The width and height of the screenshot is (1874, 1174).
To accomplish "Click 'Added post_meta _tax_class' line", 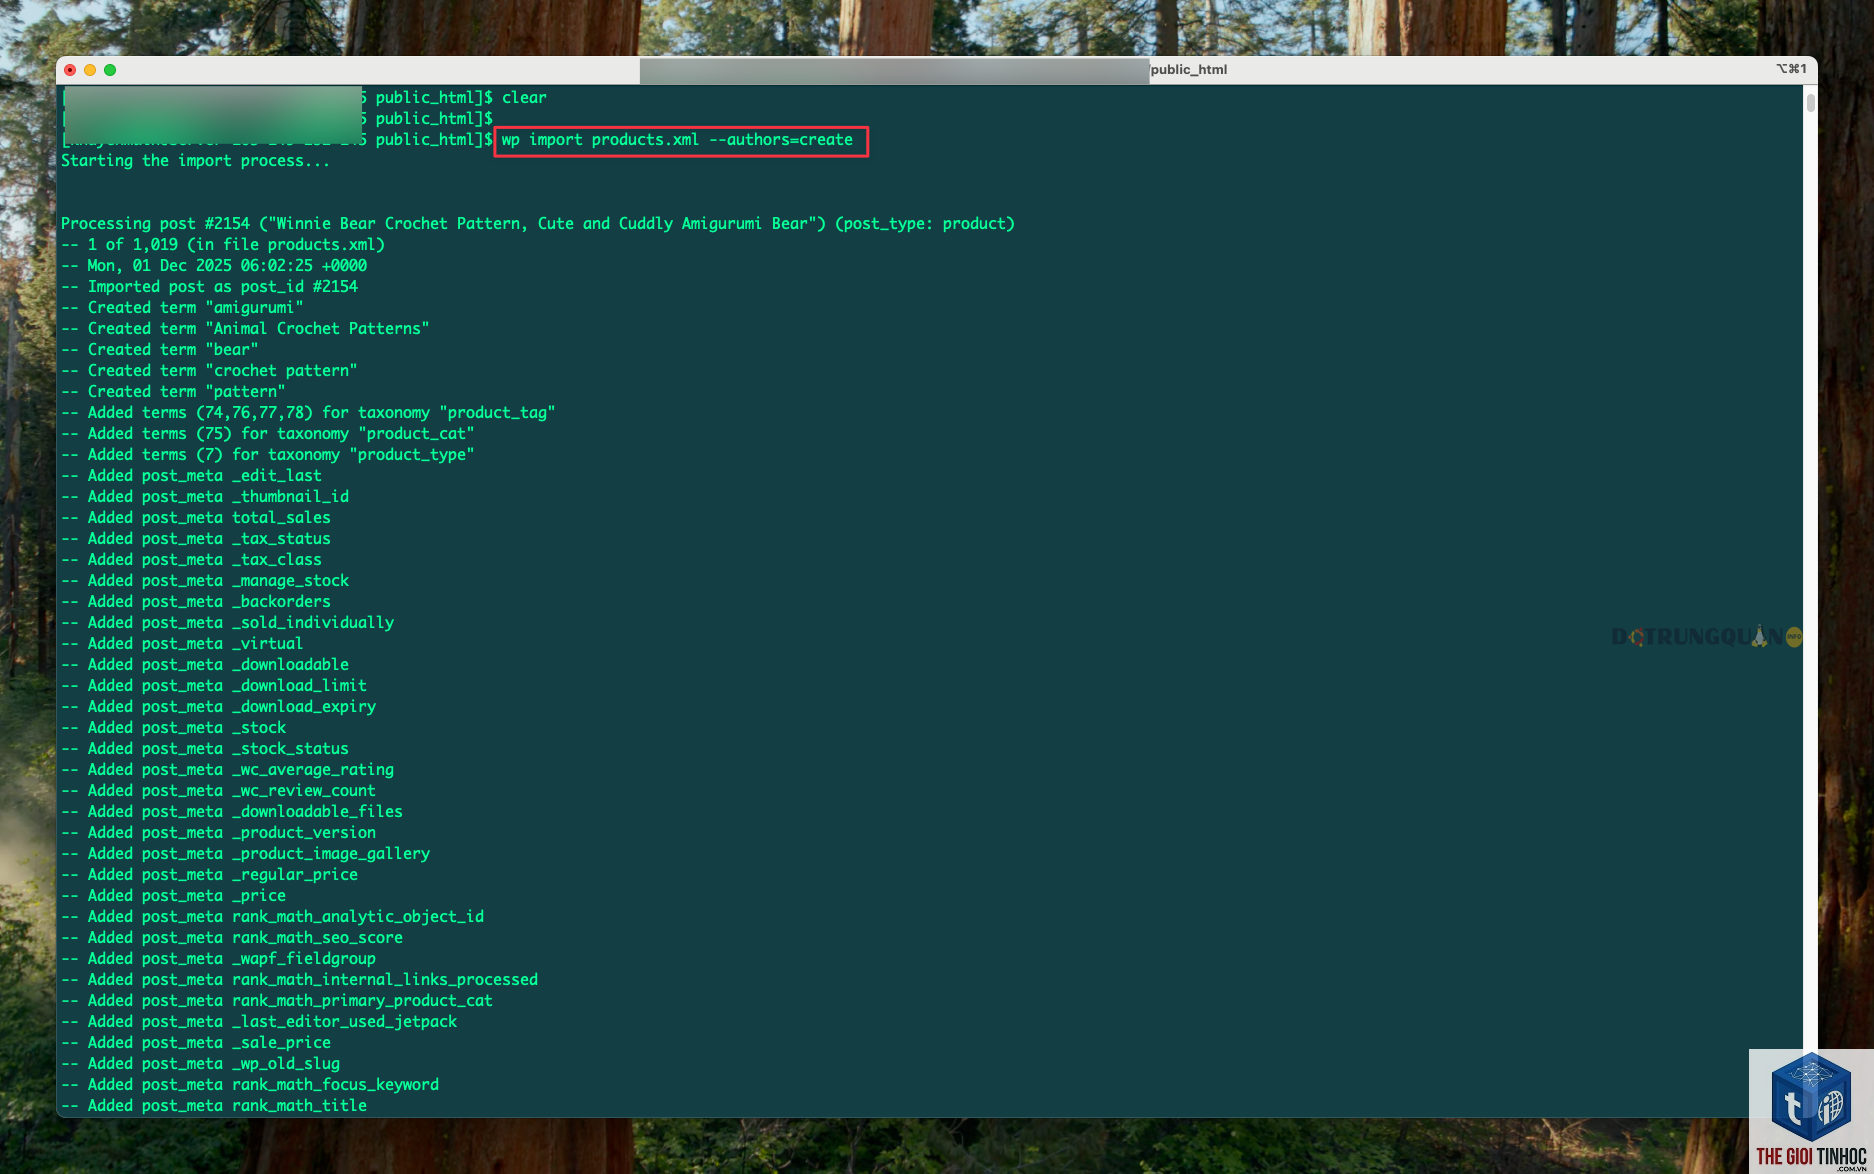I will tap(191, 560).
